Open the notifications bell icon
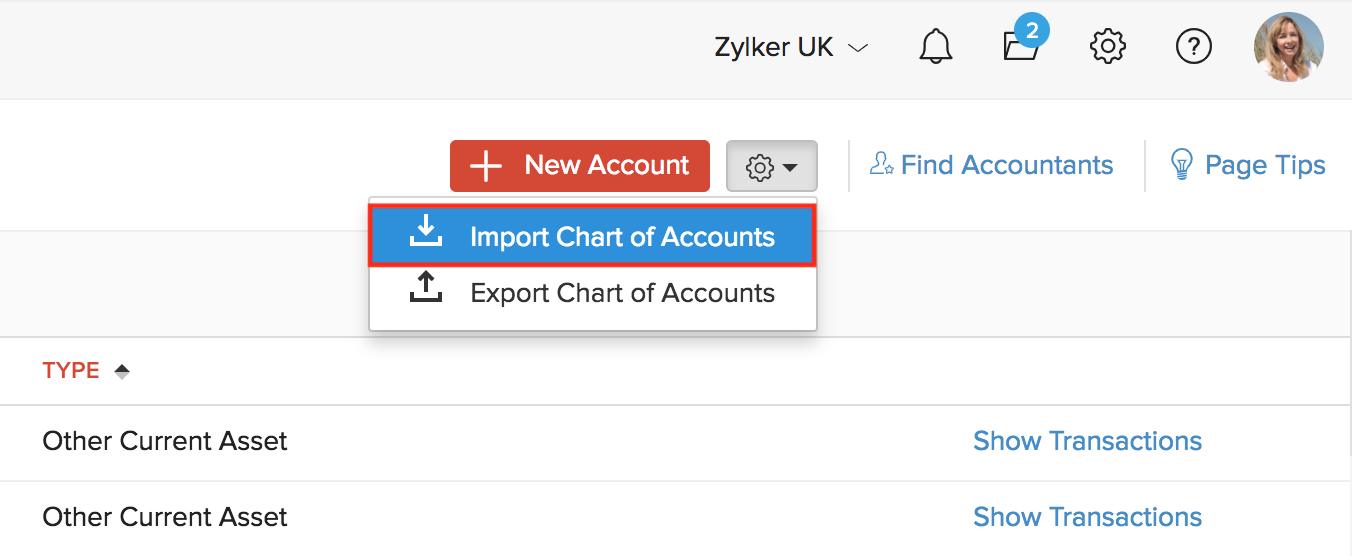 [x=936, y=47]
